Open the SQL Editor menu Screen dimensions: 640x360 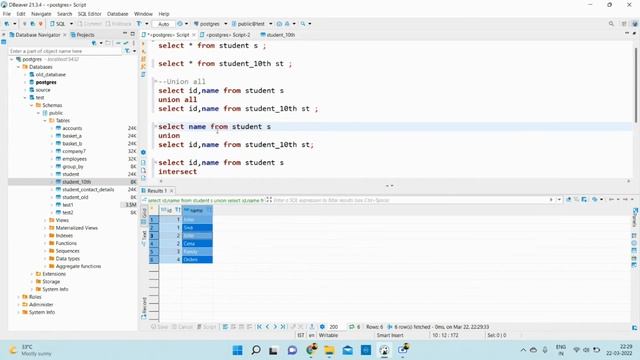pyautogui.click(x=89, y=14)
